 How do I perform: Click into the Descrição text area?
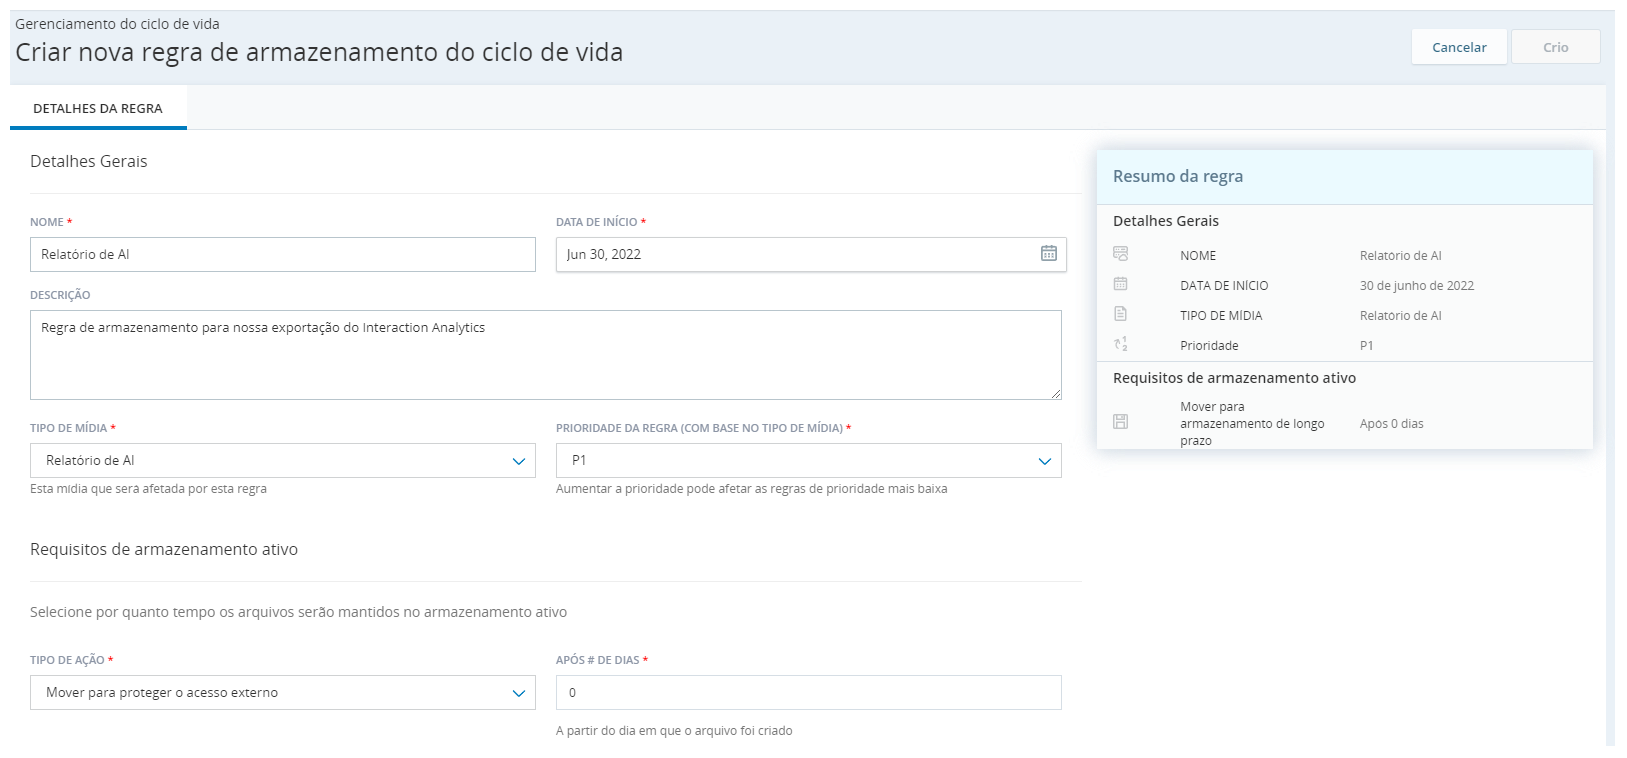point(546,355)
